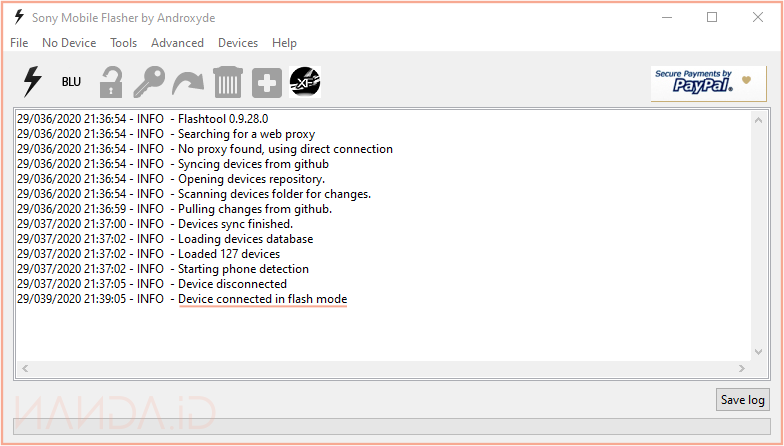This screenshot has width=784, height=446.
Task: Click the BLU bootloader unlock icon
Action: pos(71,82)
